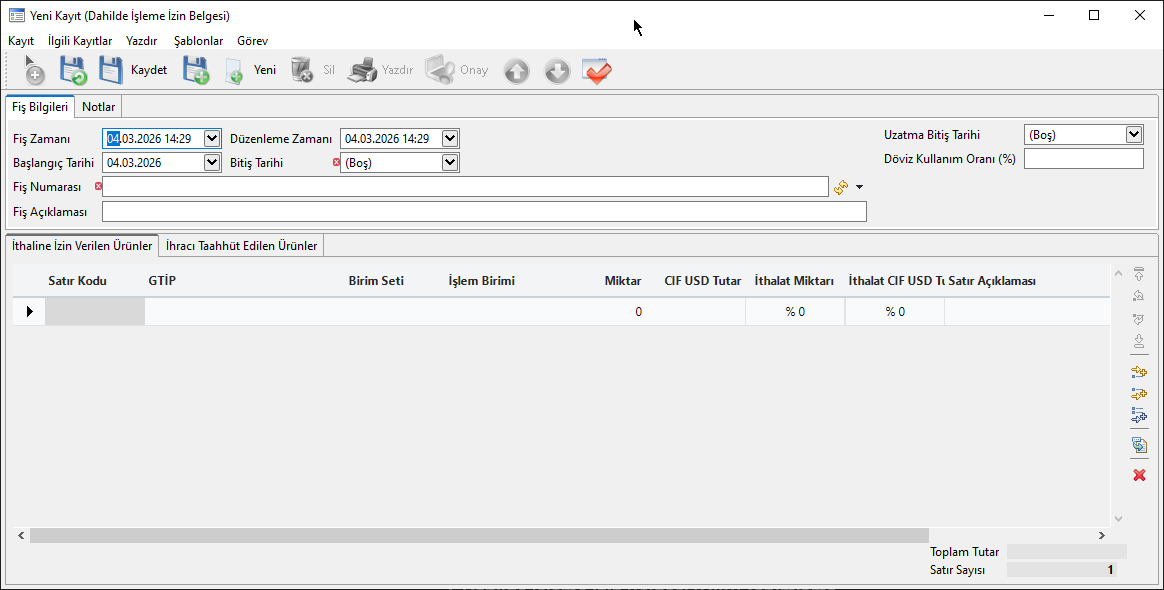Click the top yellow add-row icon
Viewport: 1164px width, 590px height.
click(1138, 372)
